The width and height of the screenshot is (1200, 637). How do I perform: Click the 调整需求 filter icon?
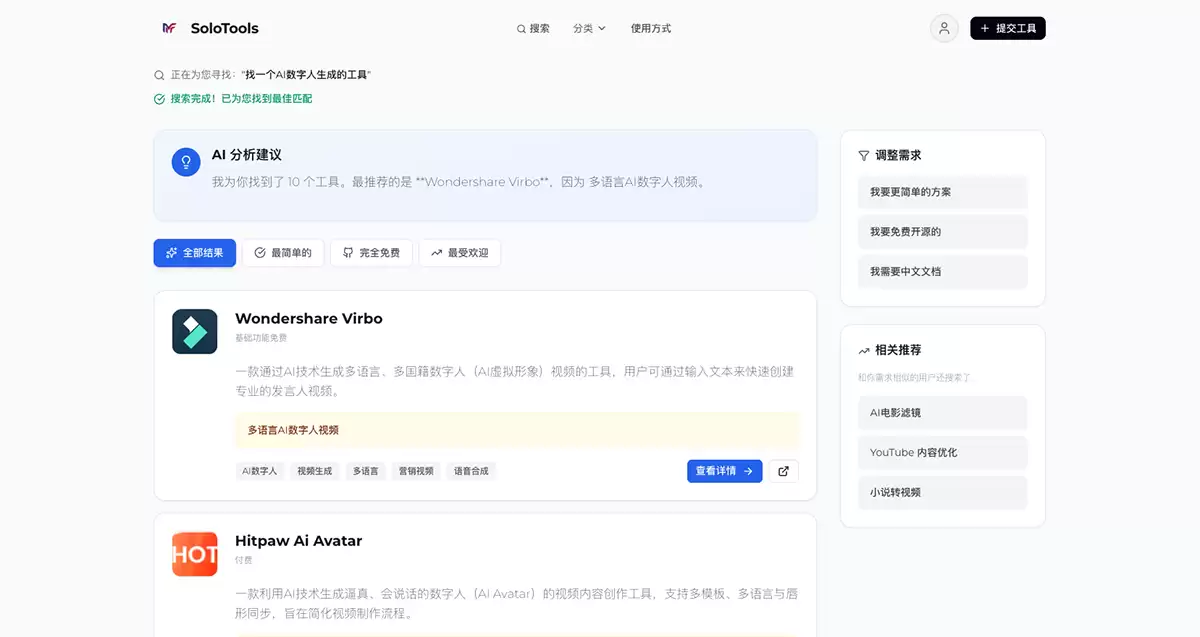point(863,155)
